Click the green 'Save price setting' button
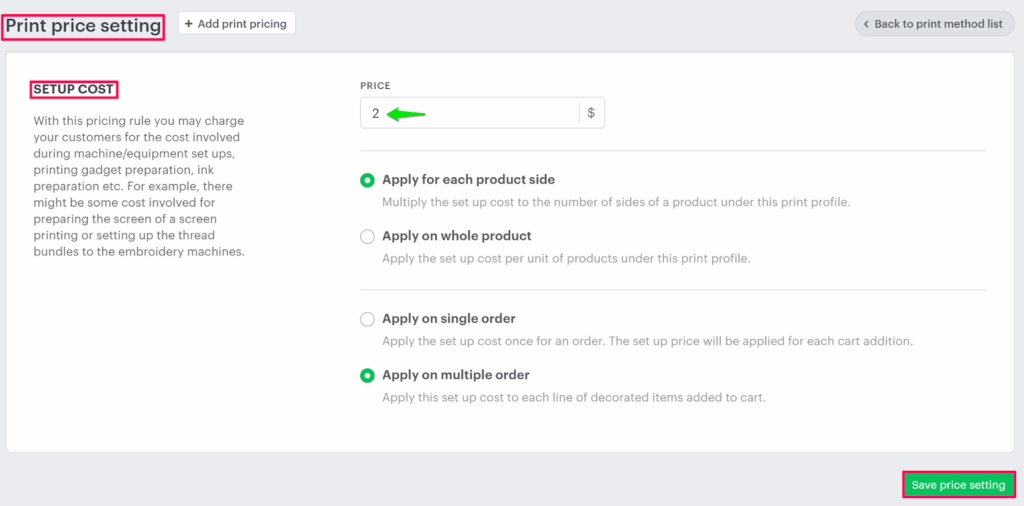Image resolution: width=1024 pixels, height=506 pixels. tap(958, 485)
